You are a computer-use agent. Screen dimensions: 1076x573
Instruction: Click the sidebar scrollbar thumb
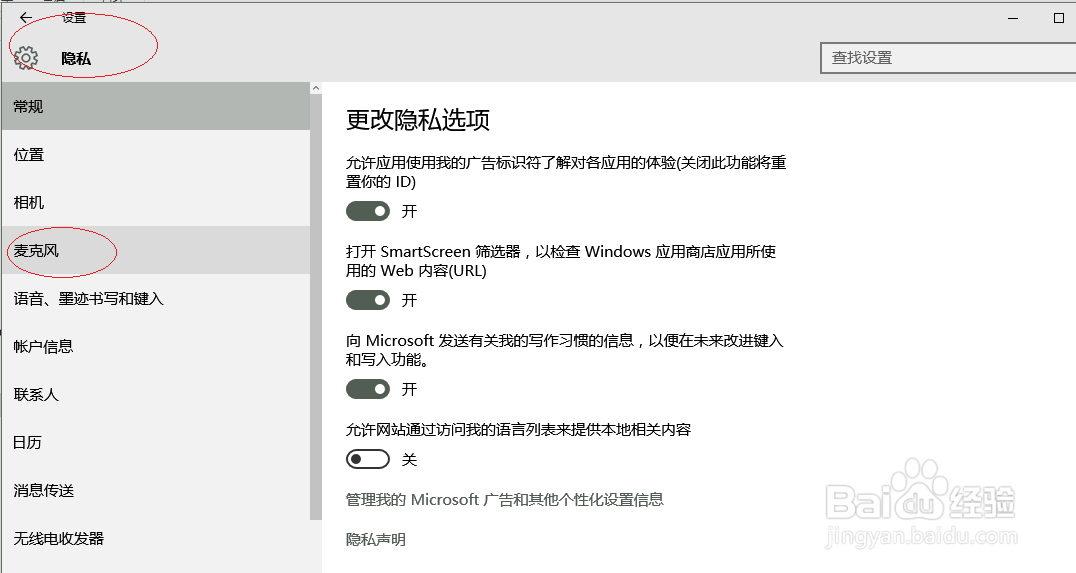point(316,307)
